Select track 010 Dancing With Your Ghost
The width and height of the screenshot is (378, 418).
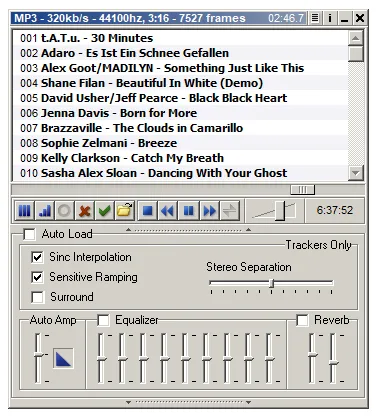pyautogui.click(x=180, y=173)
